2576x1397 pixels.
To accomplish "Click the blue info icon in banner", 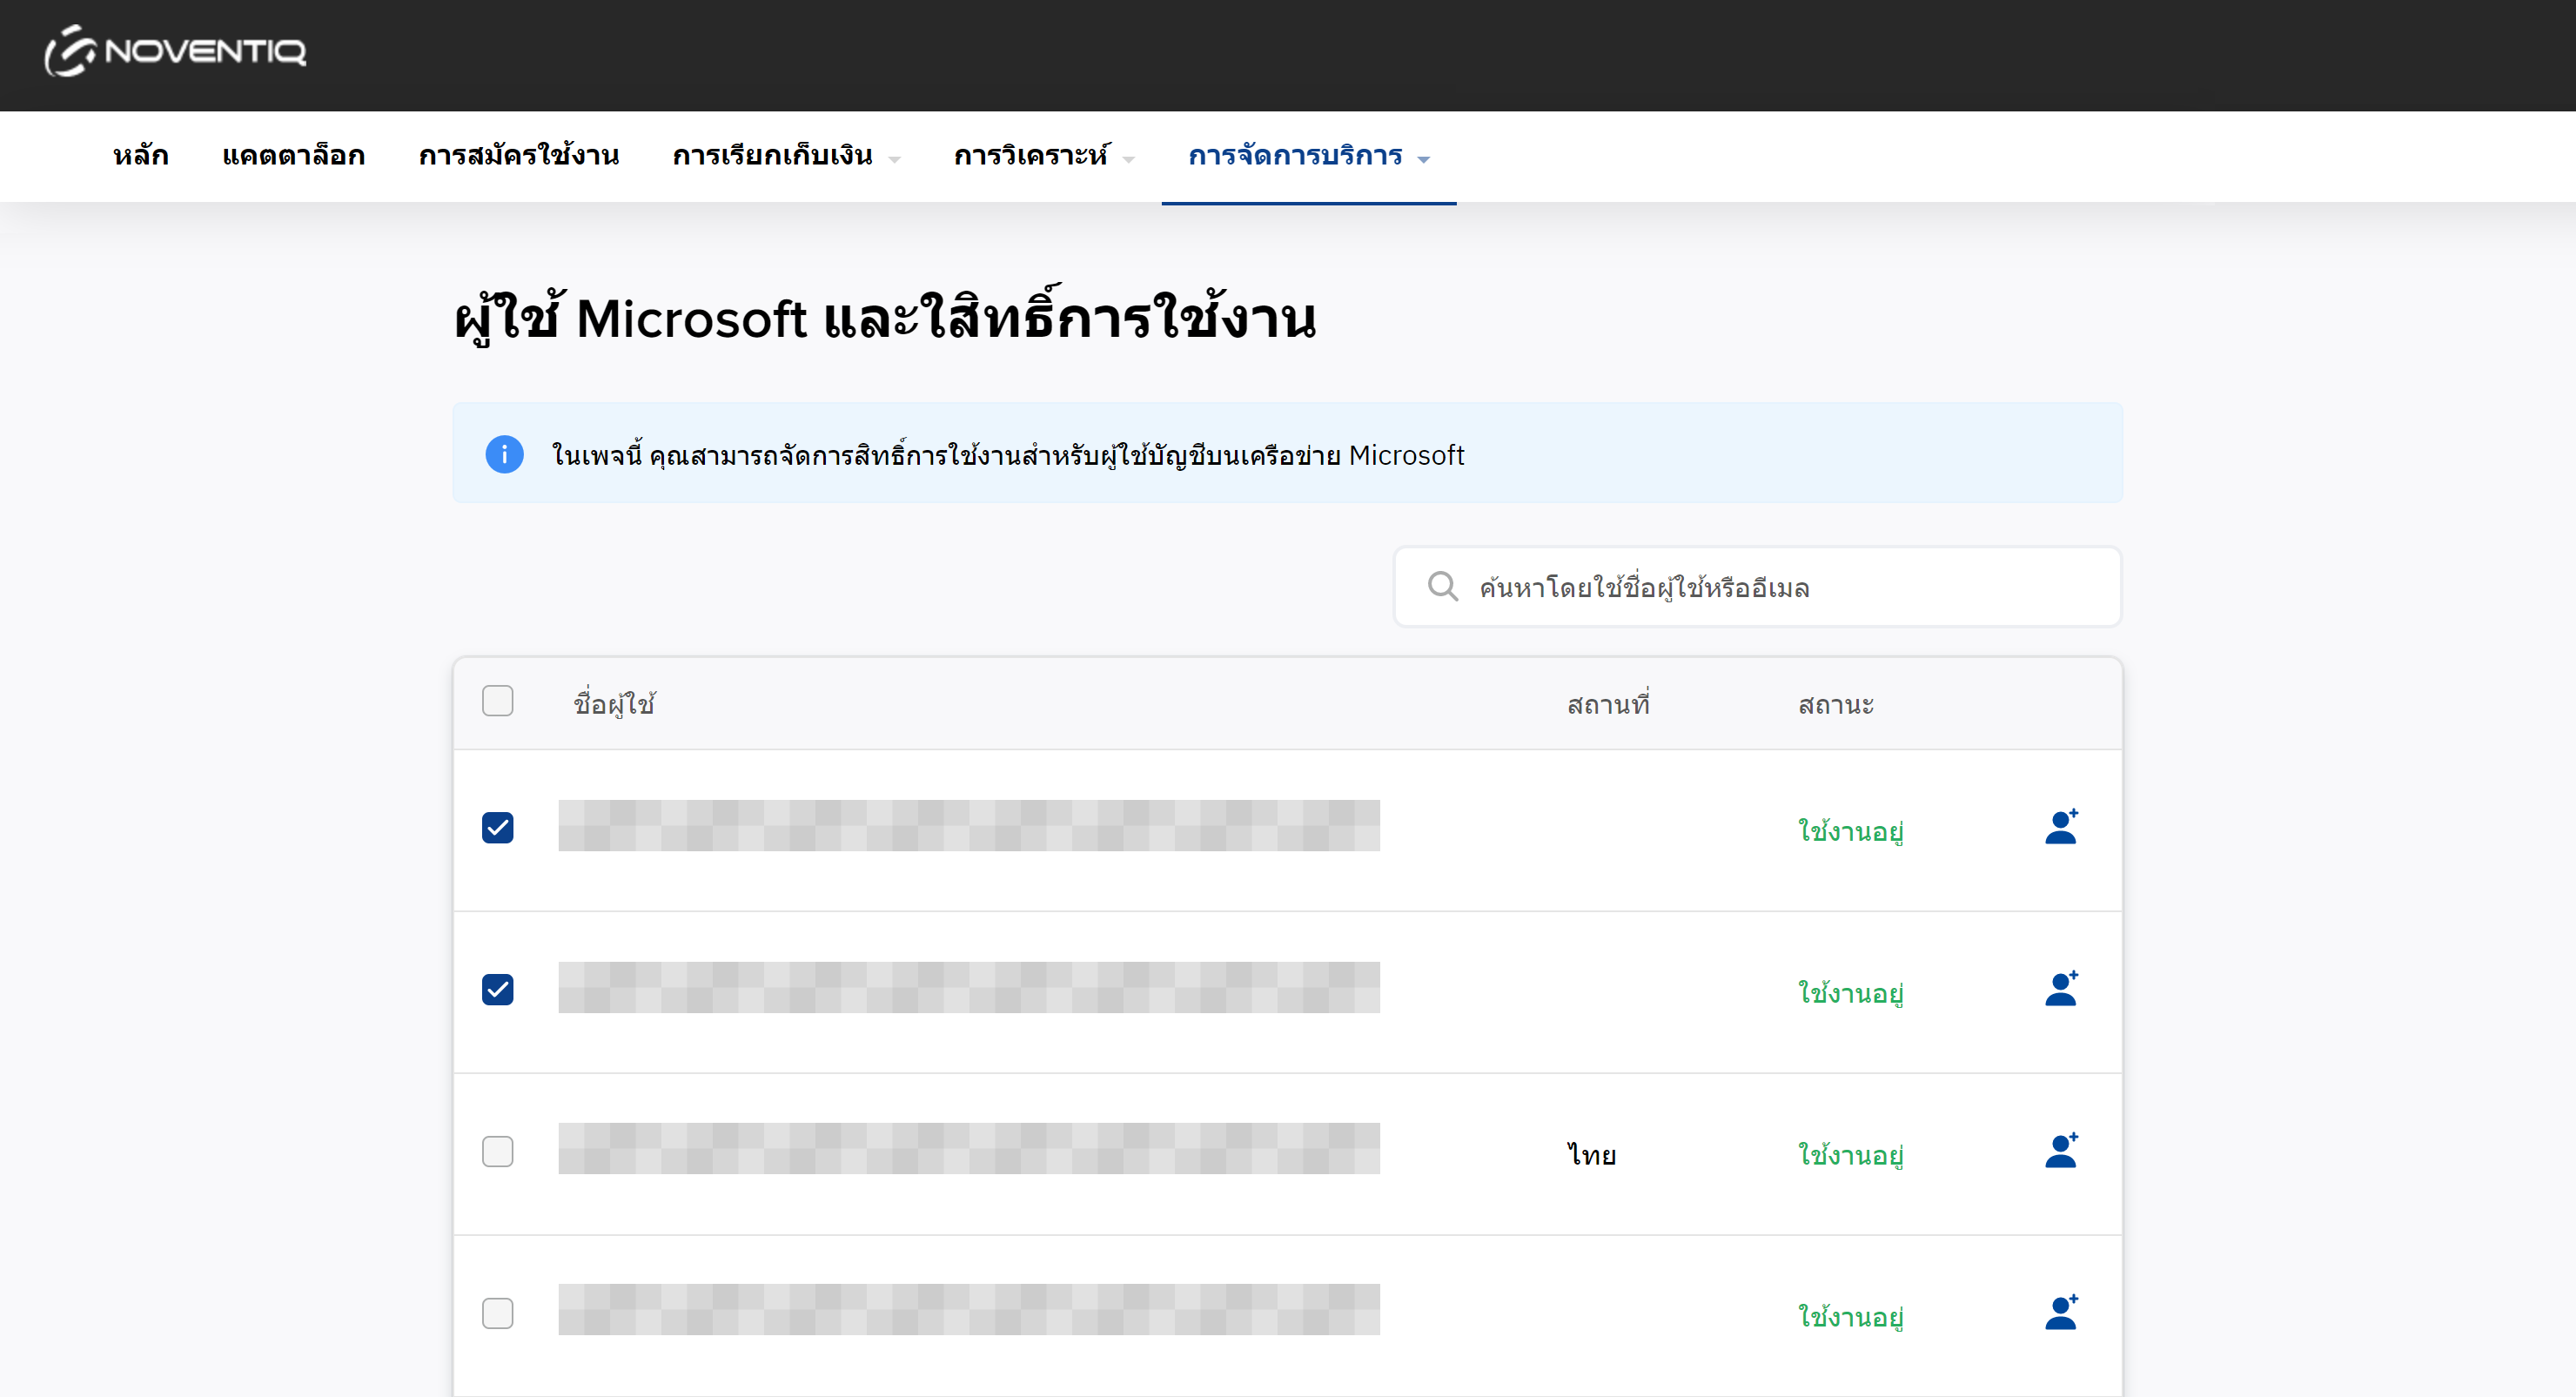I will [x=504, y=455].
